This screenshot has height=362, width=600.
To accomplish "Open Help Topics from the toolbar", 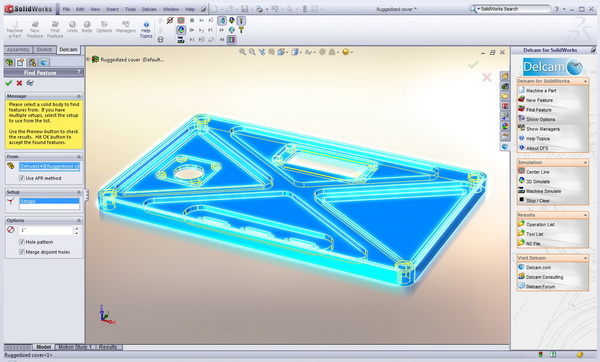I will tap(146, 30).
